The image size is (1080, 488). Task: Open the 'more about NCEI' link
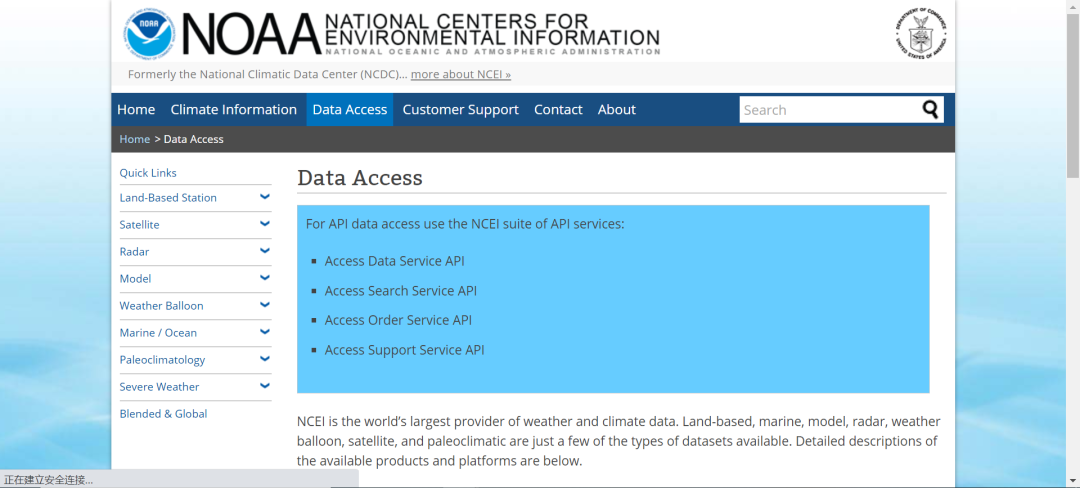(461, 74)
